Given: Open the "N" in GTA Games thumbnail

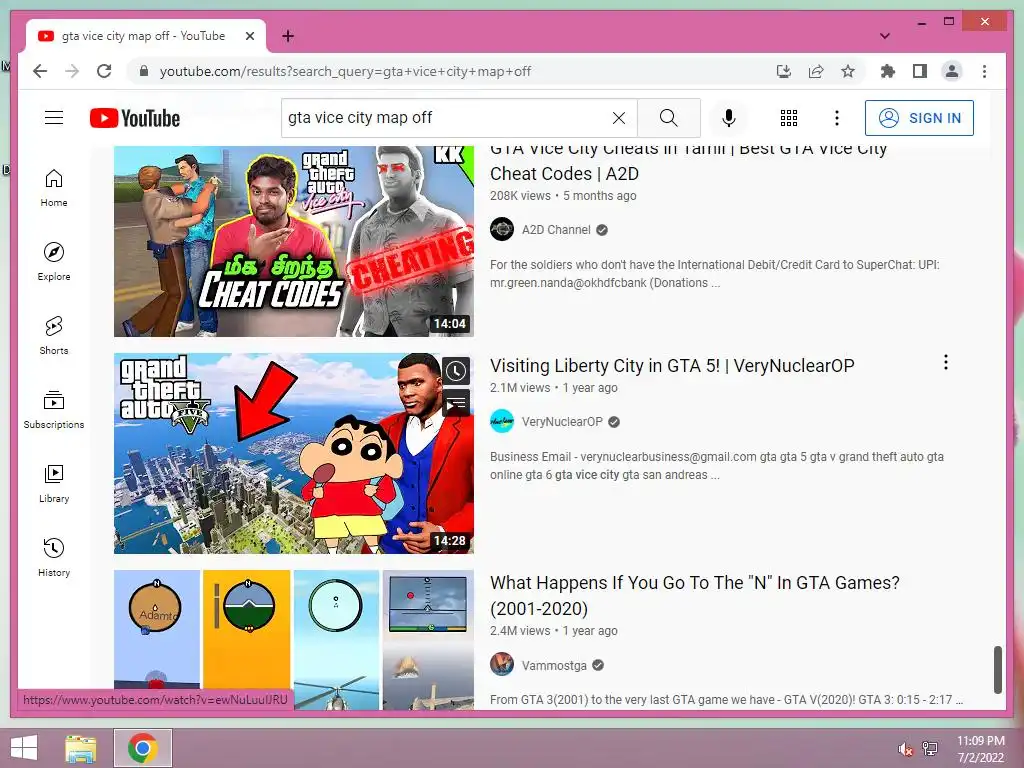Looking at the screenshot, I should (x=294, y=640).
